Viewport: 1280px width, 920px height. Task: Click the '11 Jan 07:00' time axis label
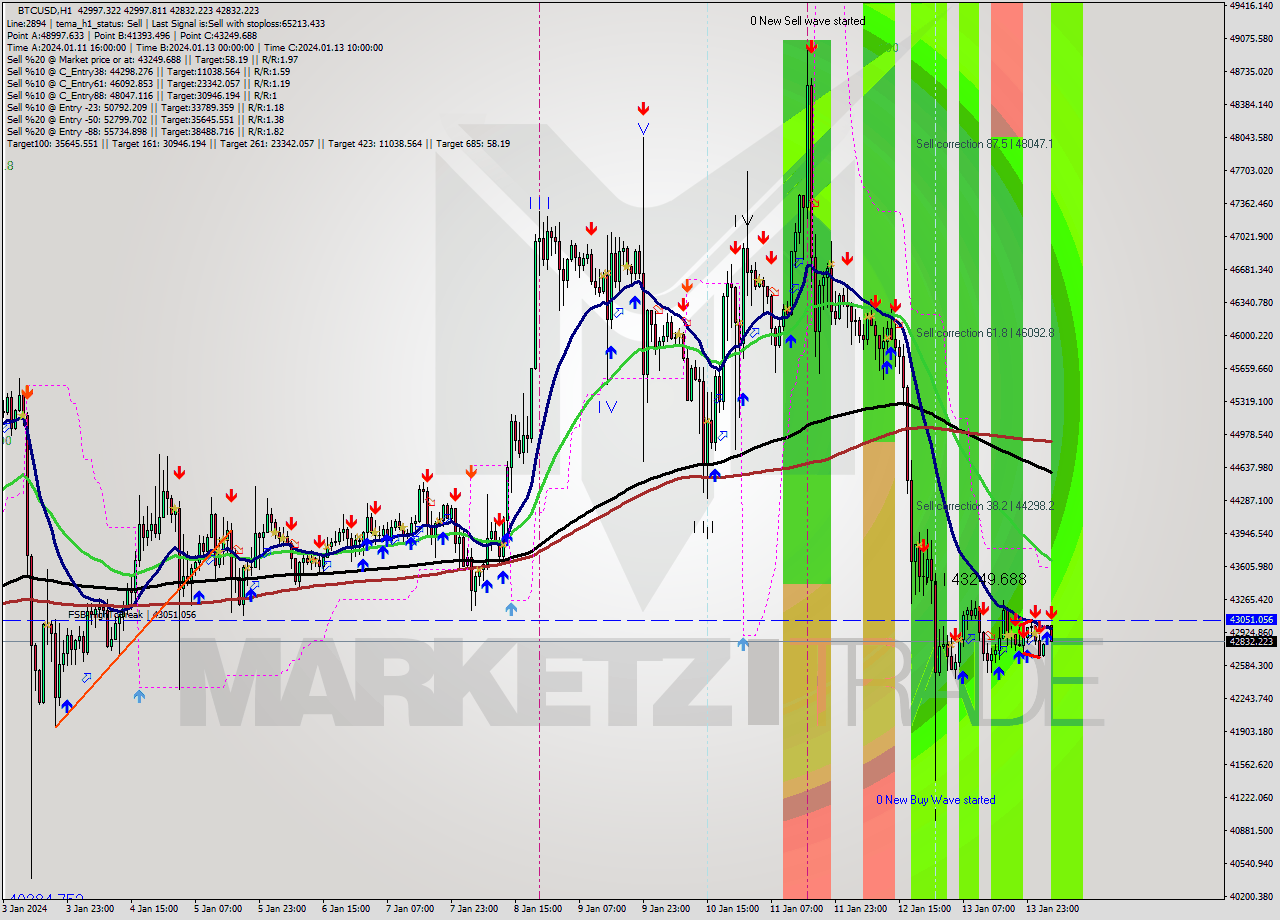click(x=796, y=909)
